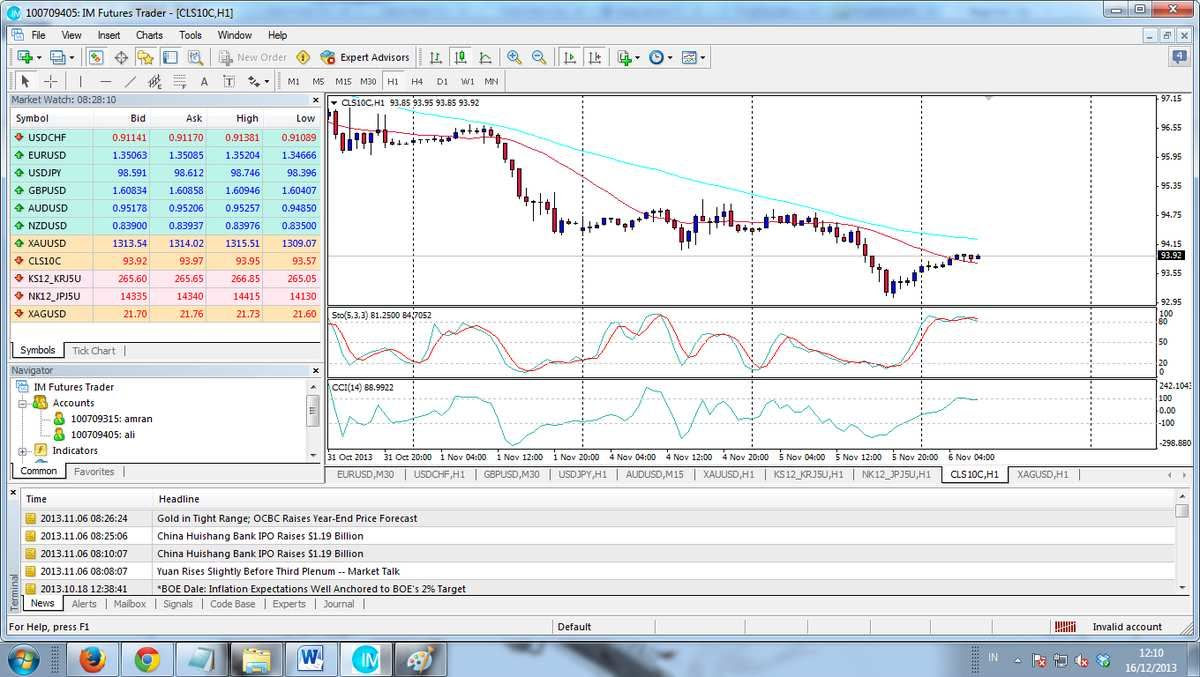Switch to the crosshair cursor

(51, 81)
